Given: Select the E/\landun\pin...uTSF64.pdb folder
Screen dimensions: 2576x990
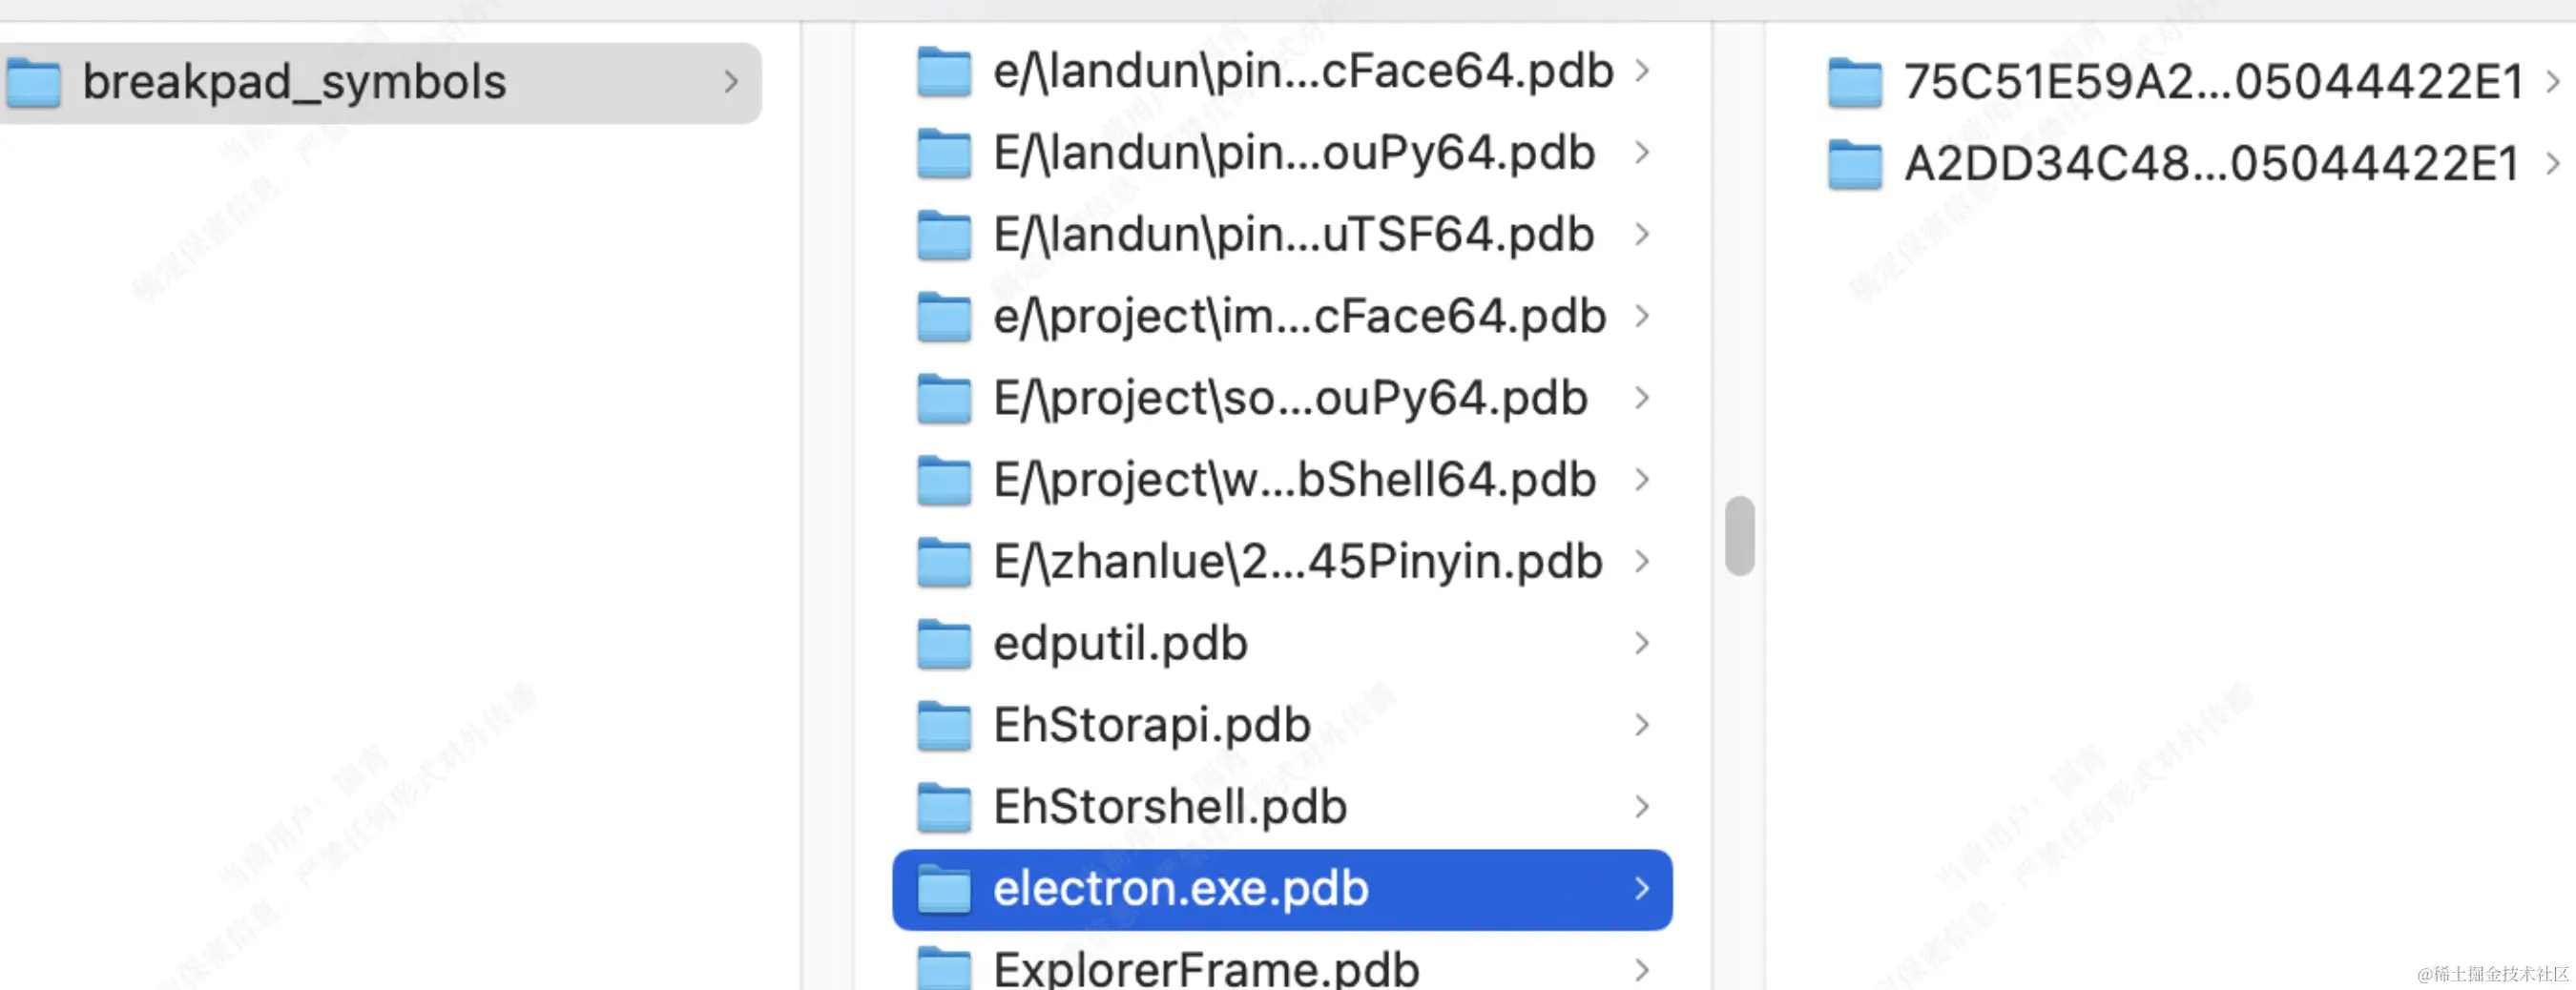Looking at the screenshot, I should [x=1282, y=235].
